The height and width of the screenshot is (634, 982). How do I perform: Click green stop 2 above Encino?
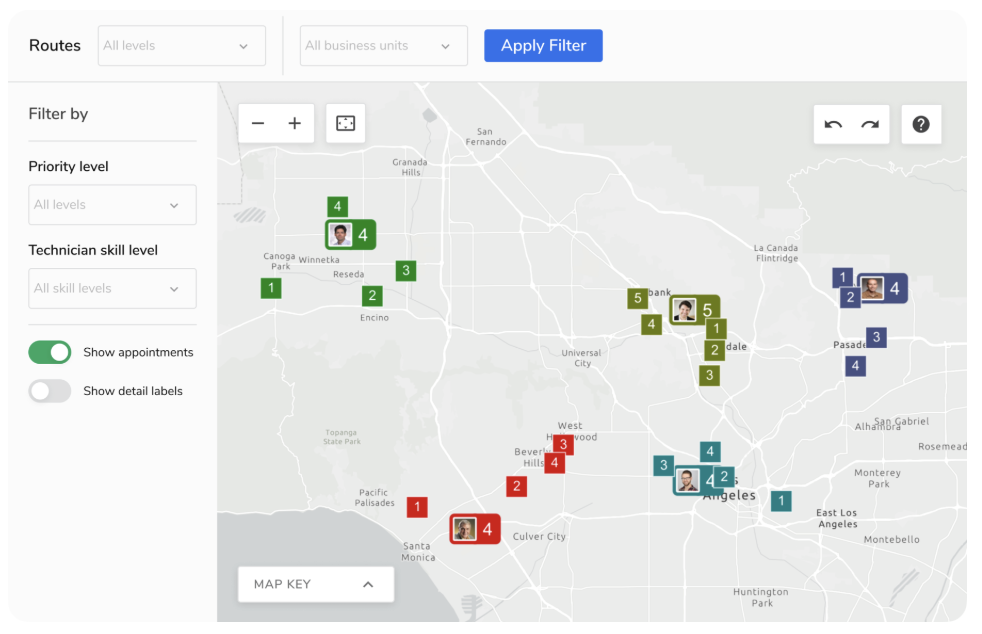[x=372, y=296]
